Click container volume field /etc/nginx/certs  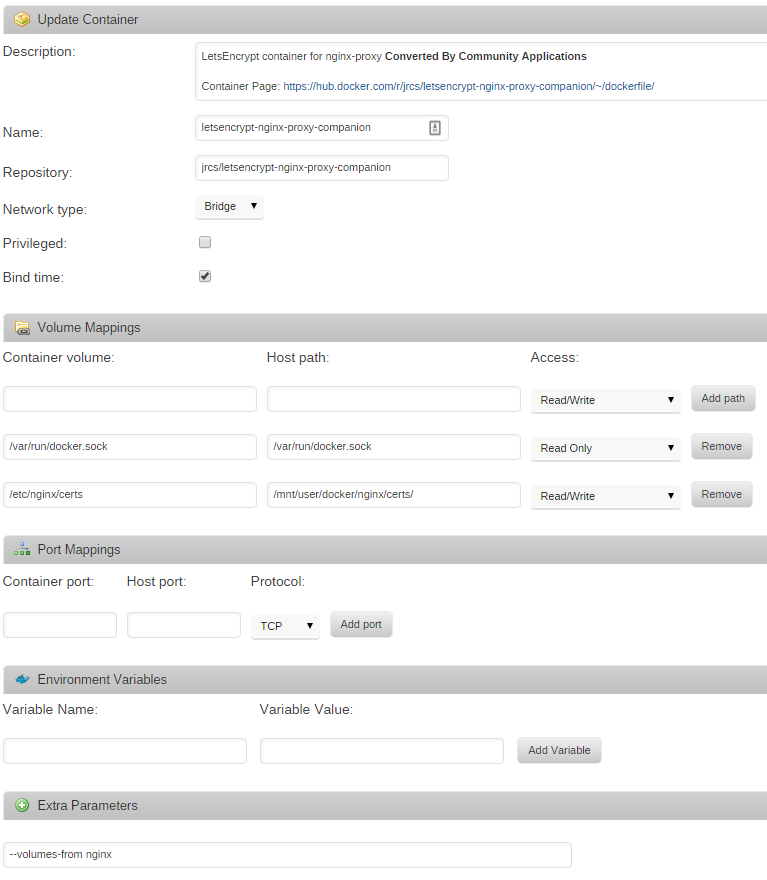pos(130,495)
